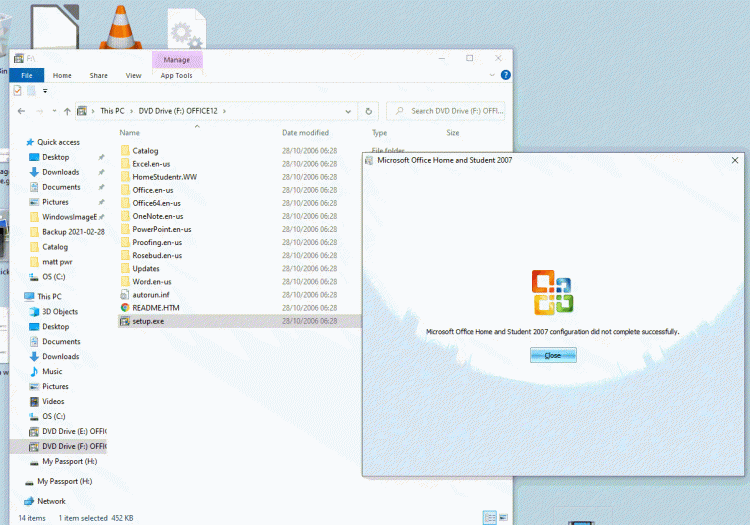750x525 pixels.
Task: Sort by the Type column header
Action: (x=380, y=132)
